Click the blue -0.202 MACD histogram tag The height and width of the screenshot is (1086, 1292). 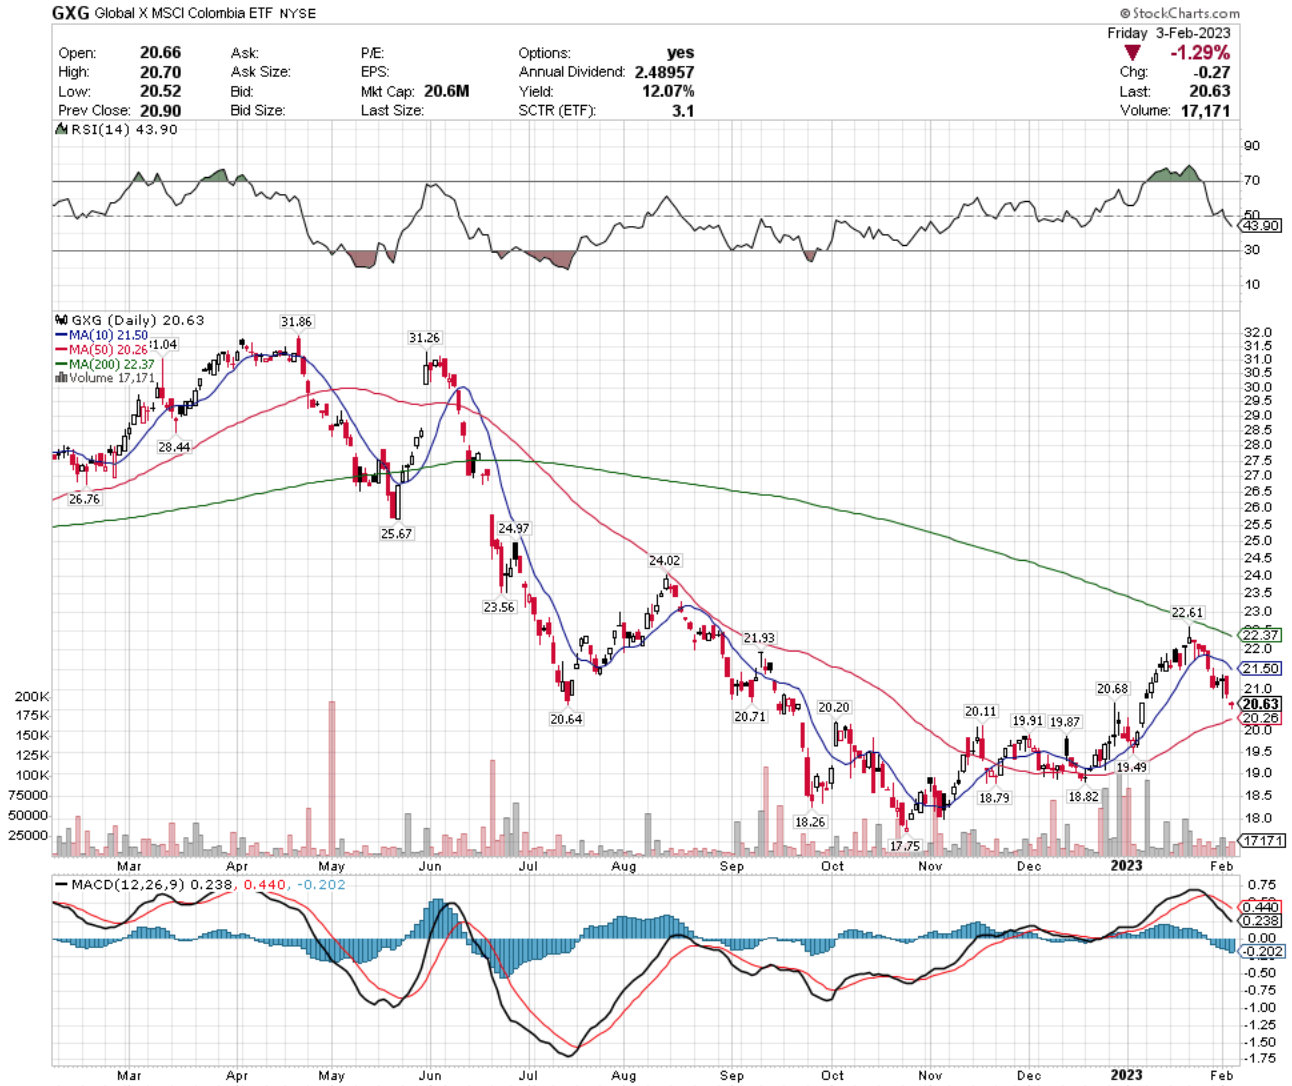(x=1262, y=952)
